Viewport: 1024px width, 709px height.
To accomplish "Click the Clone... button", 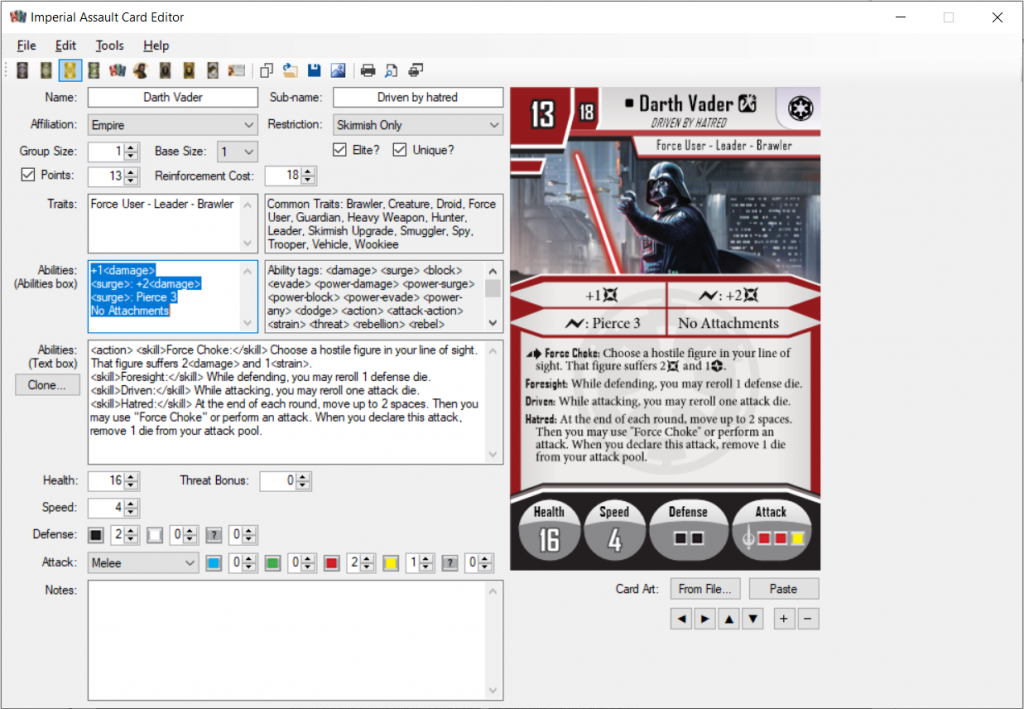I will [x=48, y=385].
